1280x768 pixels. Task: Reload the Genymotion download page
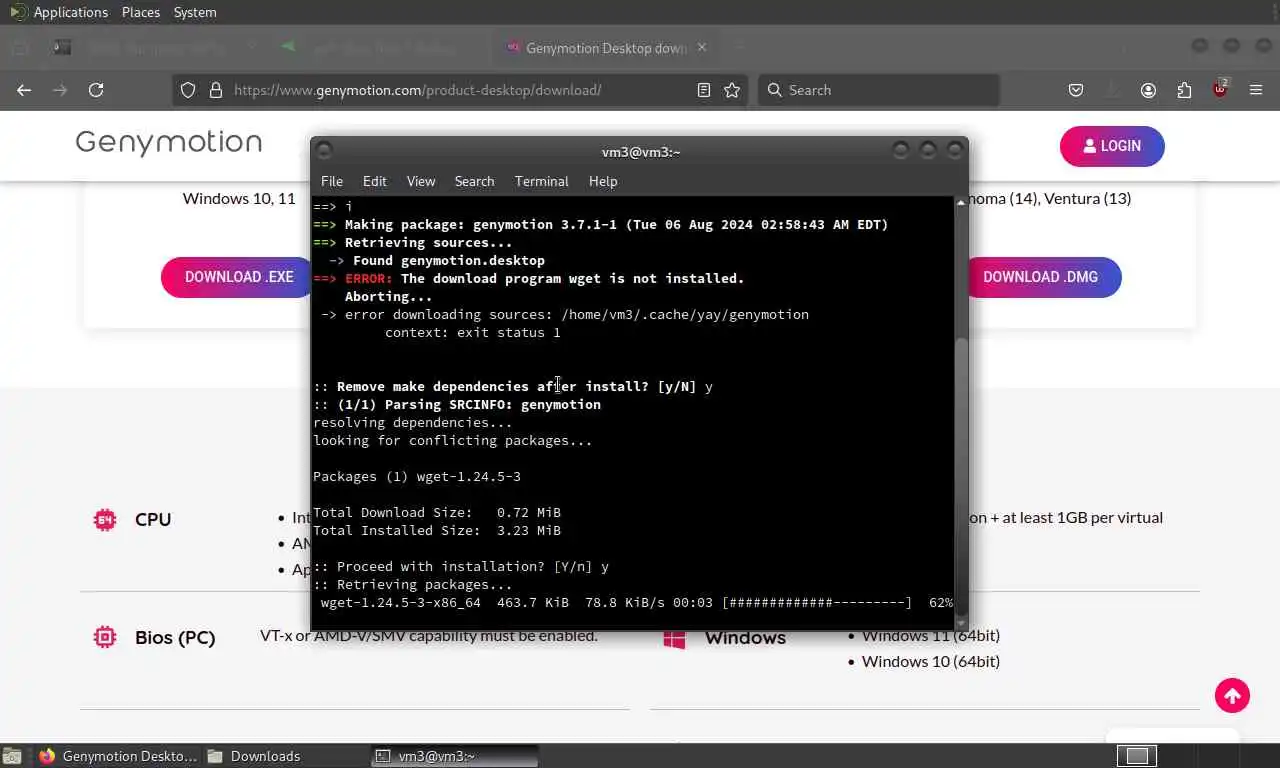96,90
